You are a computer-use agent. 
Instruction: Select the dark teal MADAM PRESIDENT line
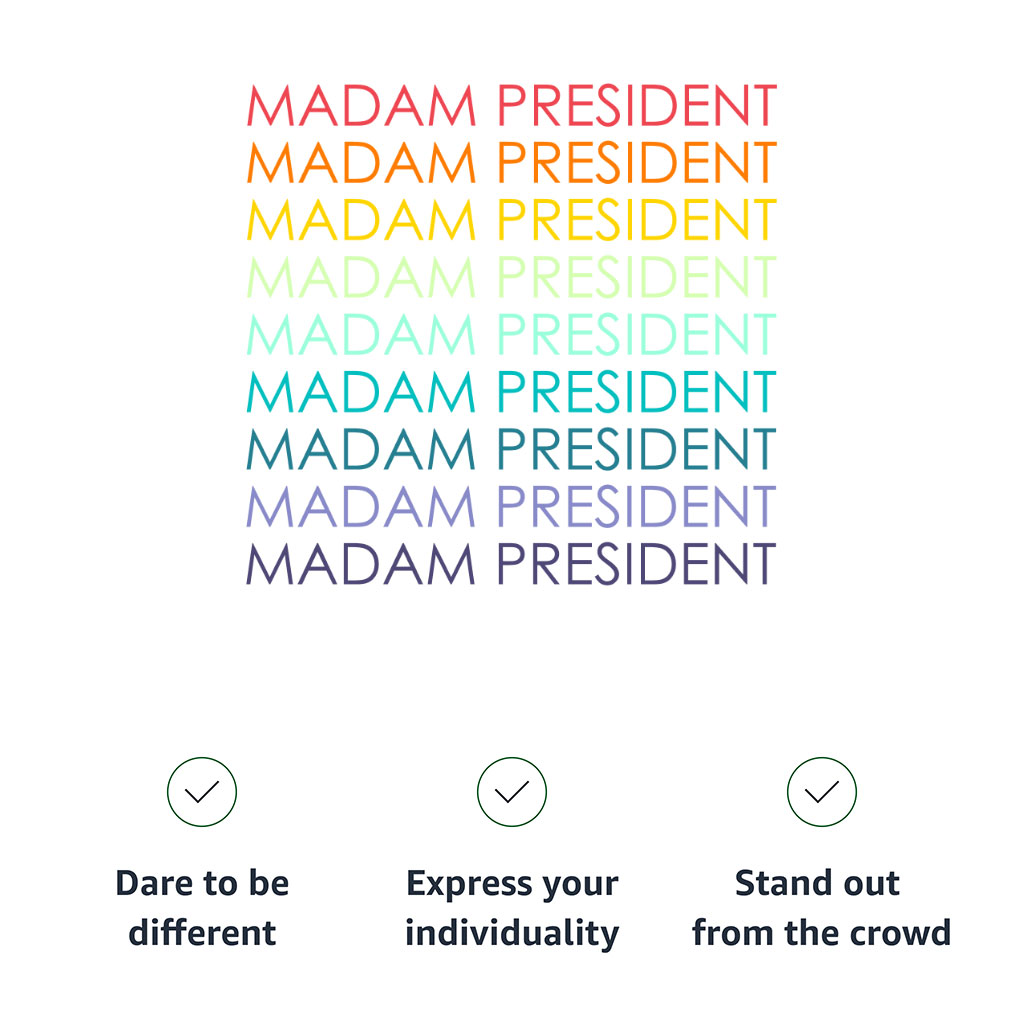pyautogui.click(x=512, y=449)
